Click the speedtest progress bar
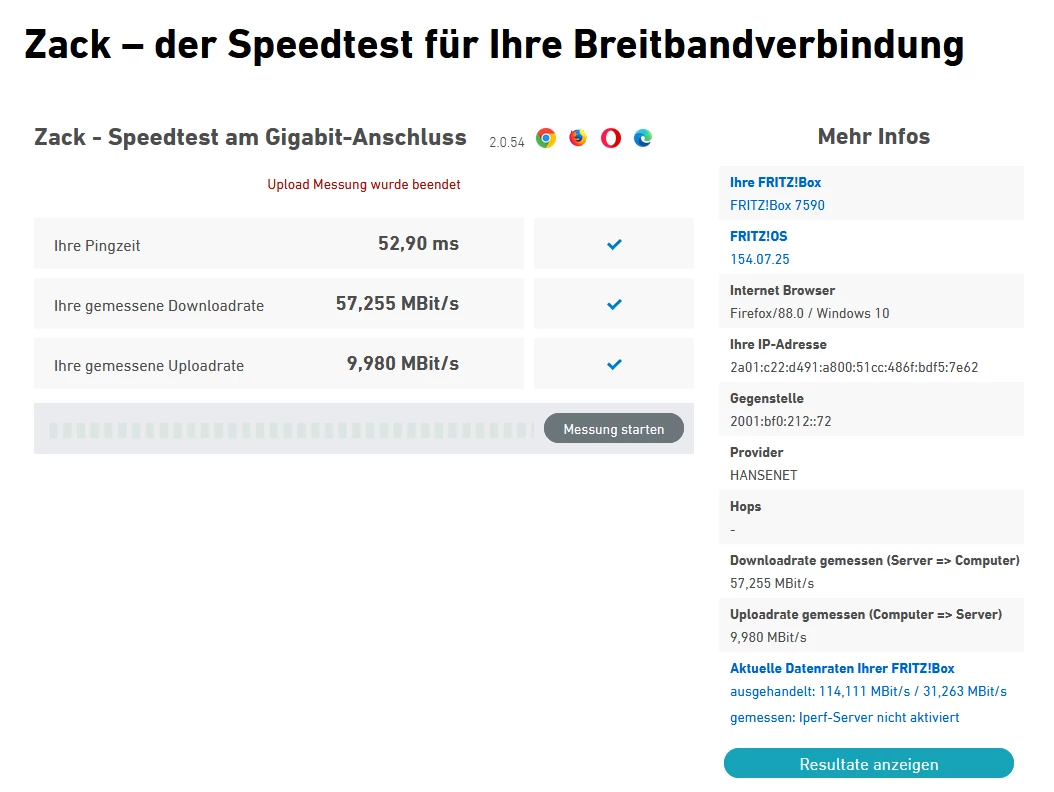 click(290, 430)
